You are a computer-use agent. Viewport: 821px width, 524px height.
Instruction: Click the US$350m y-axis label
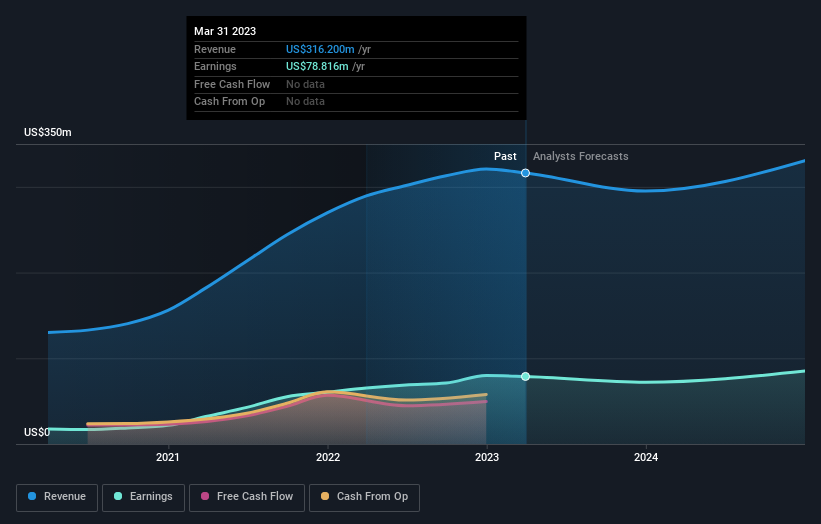[x=48, y=132]
